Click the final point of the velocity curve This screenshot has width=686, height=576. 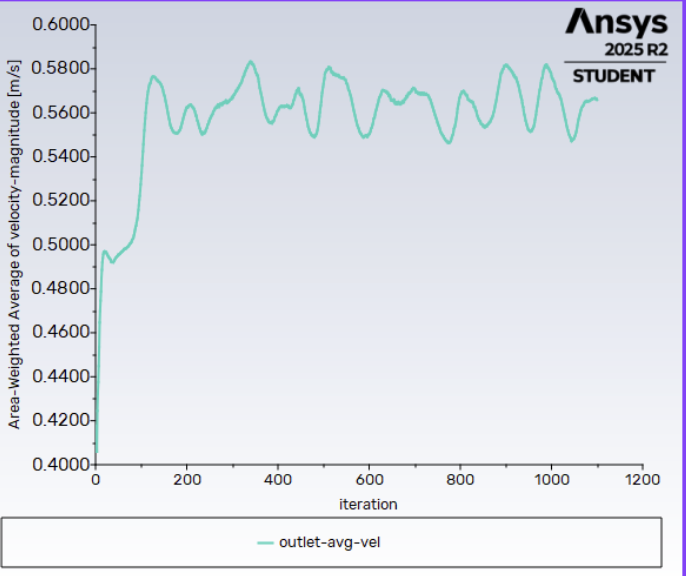pyautogui.click(x=597, y=99)
